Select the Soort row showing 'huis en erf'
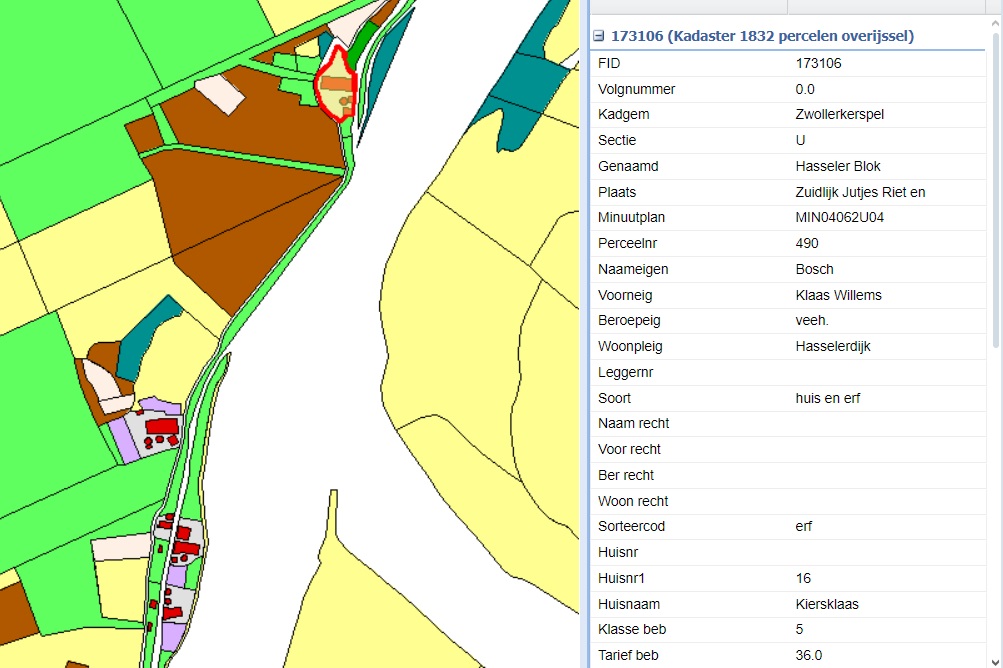1003x668 pixels. point(787,398)
